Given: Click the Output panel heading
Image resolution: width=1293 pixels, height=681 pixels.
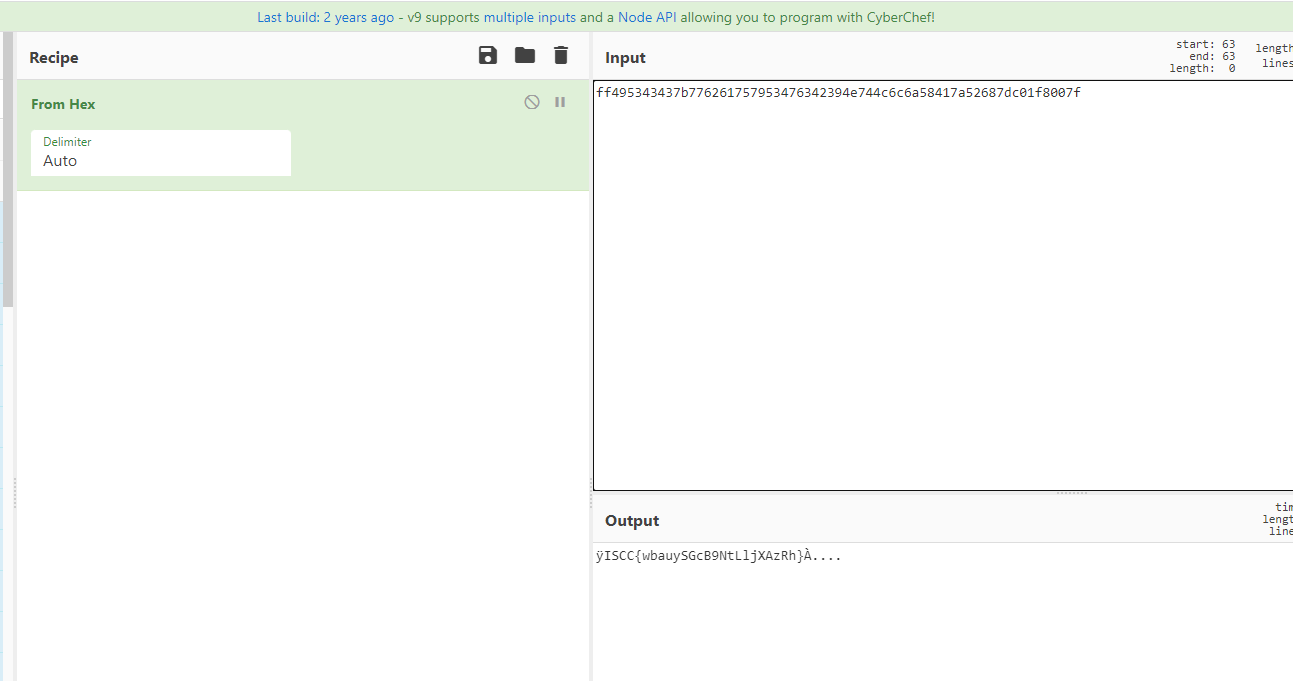Looking at the screenshot, I should pyautogui.click(x=632, y=521).
